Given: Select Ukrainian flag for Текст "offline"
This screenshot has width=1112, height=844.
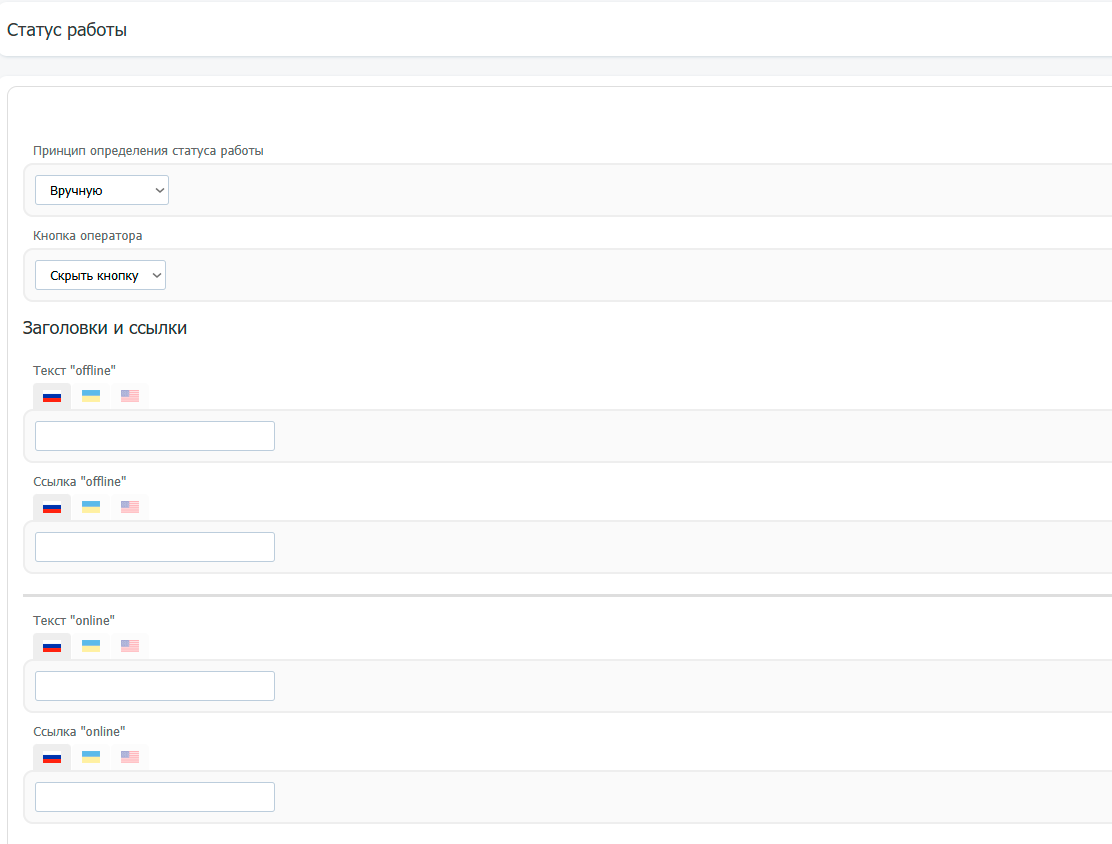Looking at the screenshot, I should tap(91, 396).
